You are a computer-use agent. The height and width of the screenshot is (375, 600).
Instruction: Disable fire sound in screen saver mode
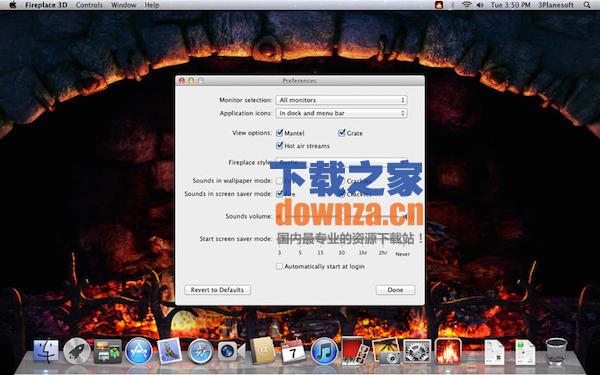(279, 194)
